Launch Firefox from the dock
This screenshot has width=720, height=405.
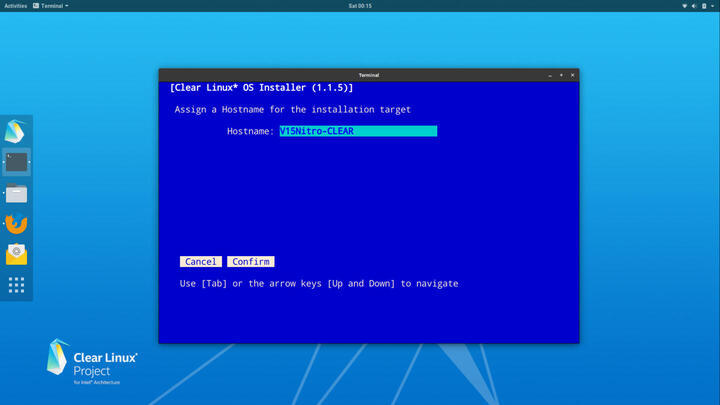click(16, 224)
